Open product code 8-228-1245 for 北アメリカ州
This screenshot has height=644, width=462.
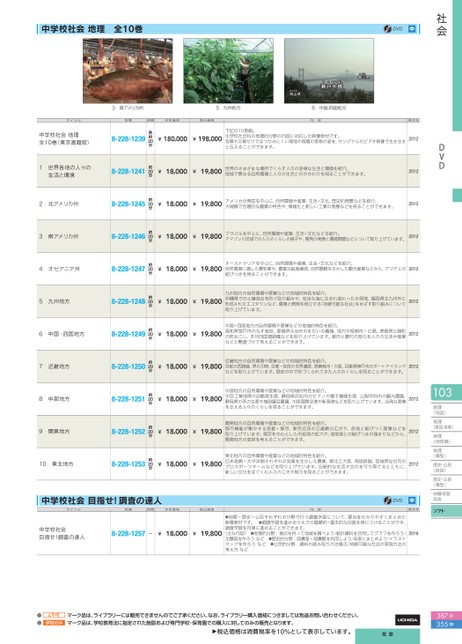pyautogui.click(x=128, y=204)
